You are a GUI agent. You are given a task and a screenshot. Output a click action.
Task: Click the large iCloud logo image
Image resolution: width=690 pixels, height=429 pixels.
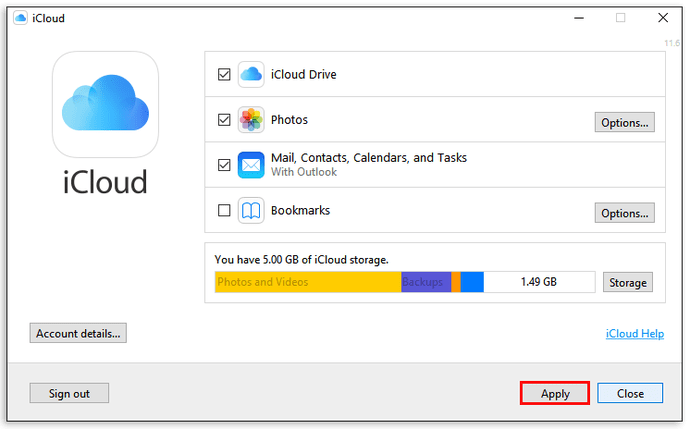105,105
